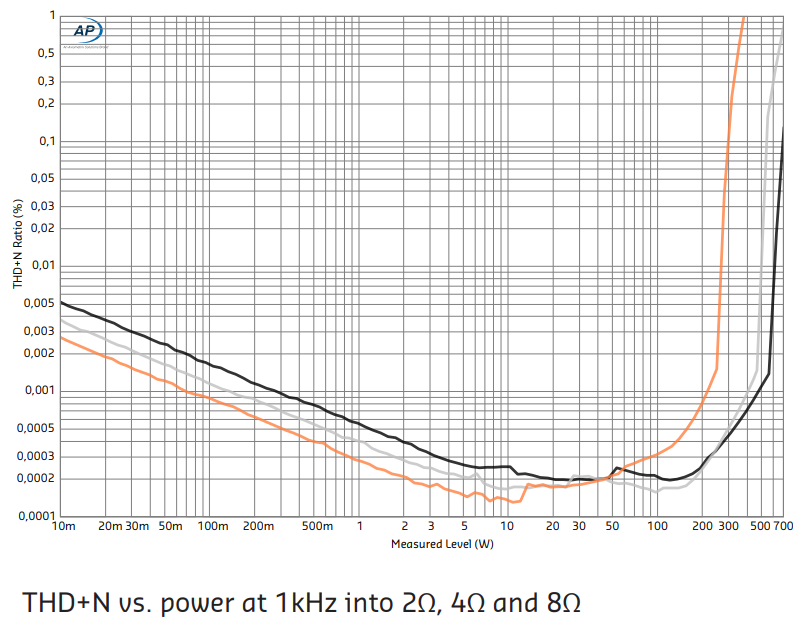Click the '0,02' y-axis tick label
Viewport: 800px width, 634px height.
[x=43, y=228]
